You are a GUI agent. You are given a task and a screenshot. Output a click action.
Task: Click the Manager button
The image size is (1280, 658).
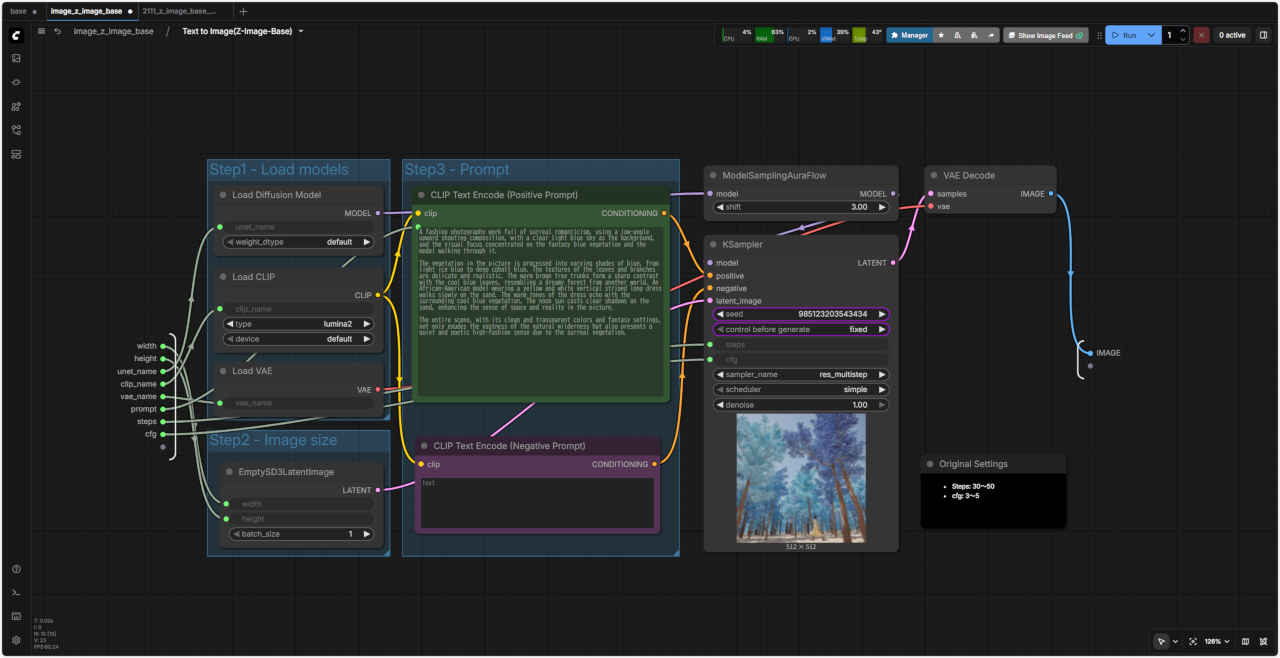(909, 35)
